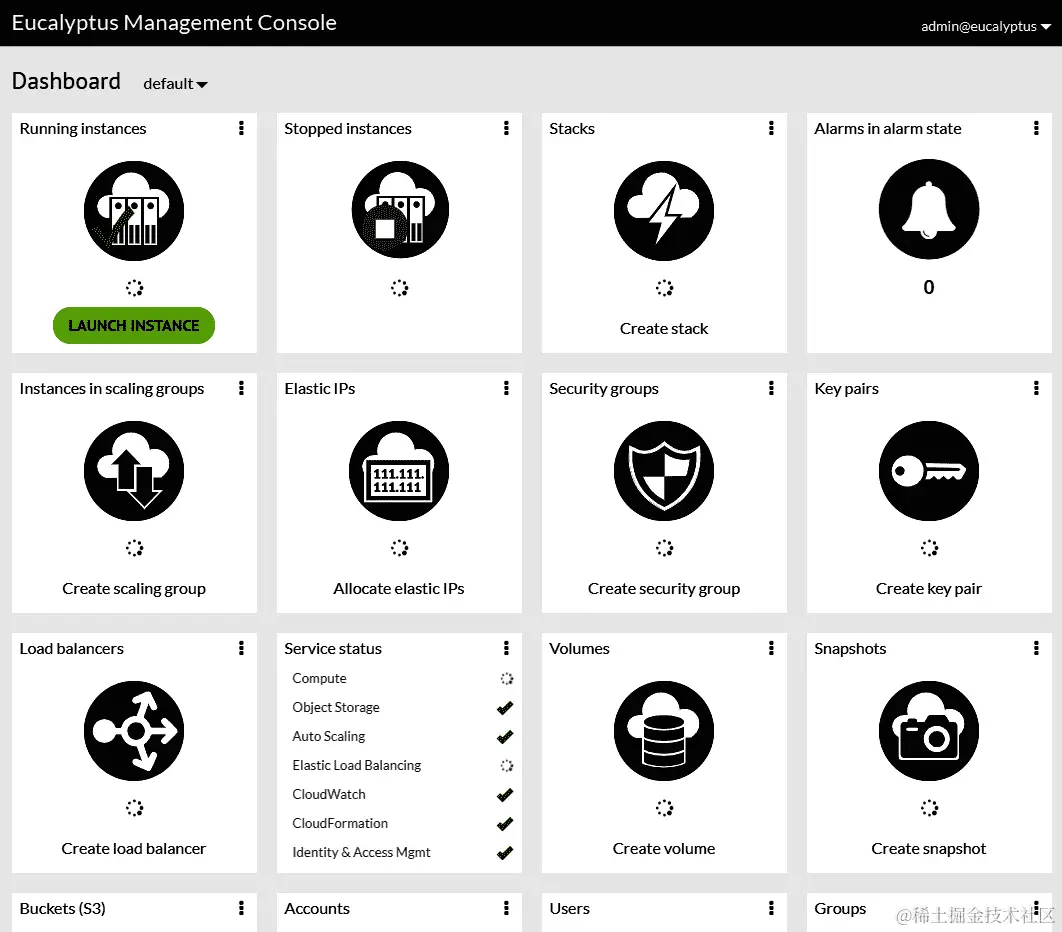This screenshot has height=932, width=1062.
Task: Open the Load balancers tile options menu
Action: point(241,648)
